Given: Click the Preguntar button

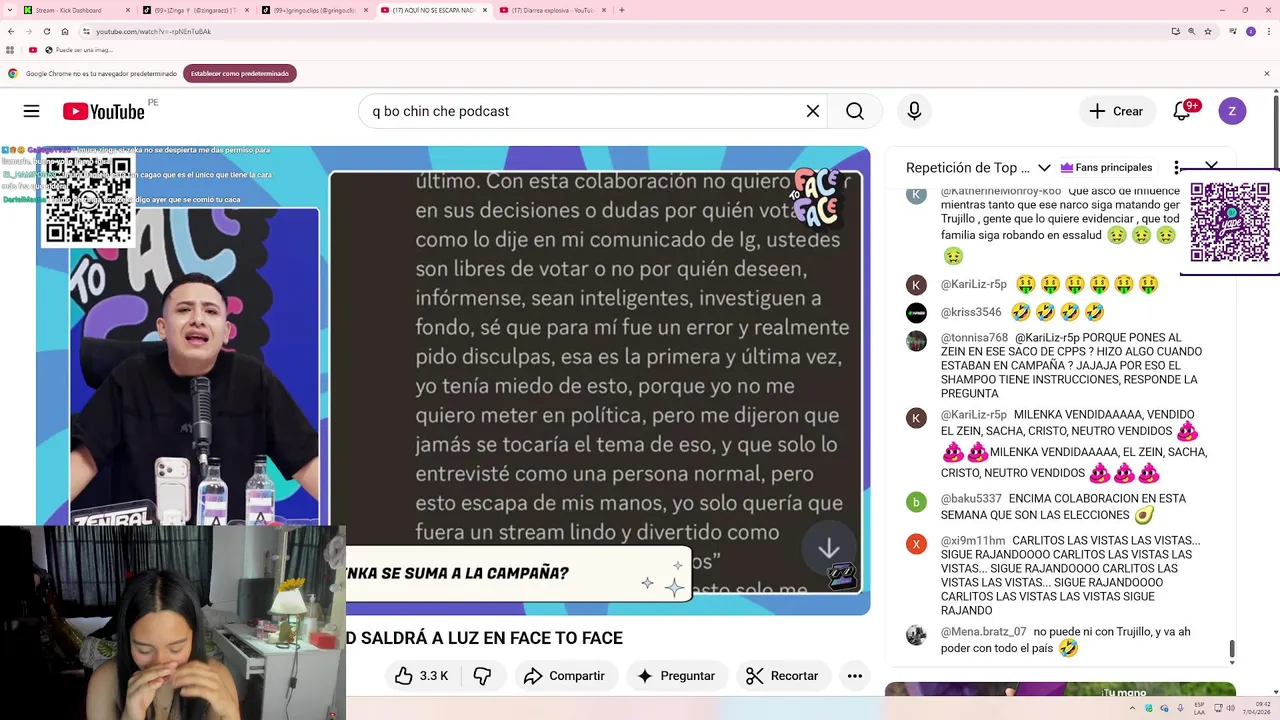Looking at the screenshot, I should click(676, 676).
